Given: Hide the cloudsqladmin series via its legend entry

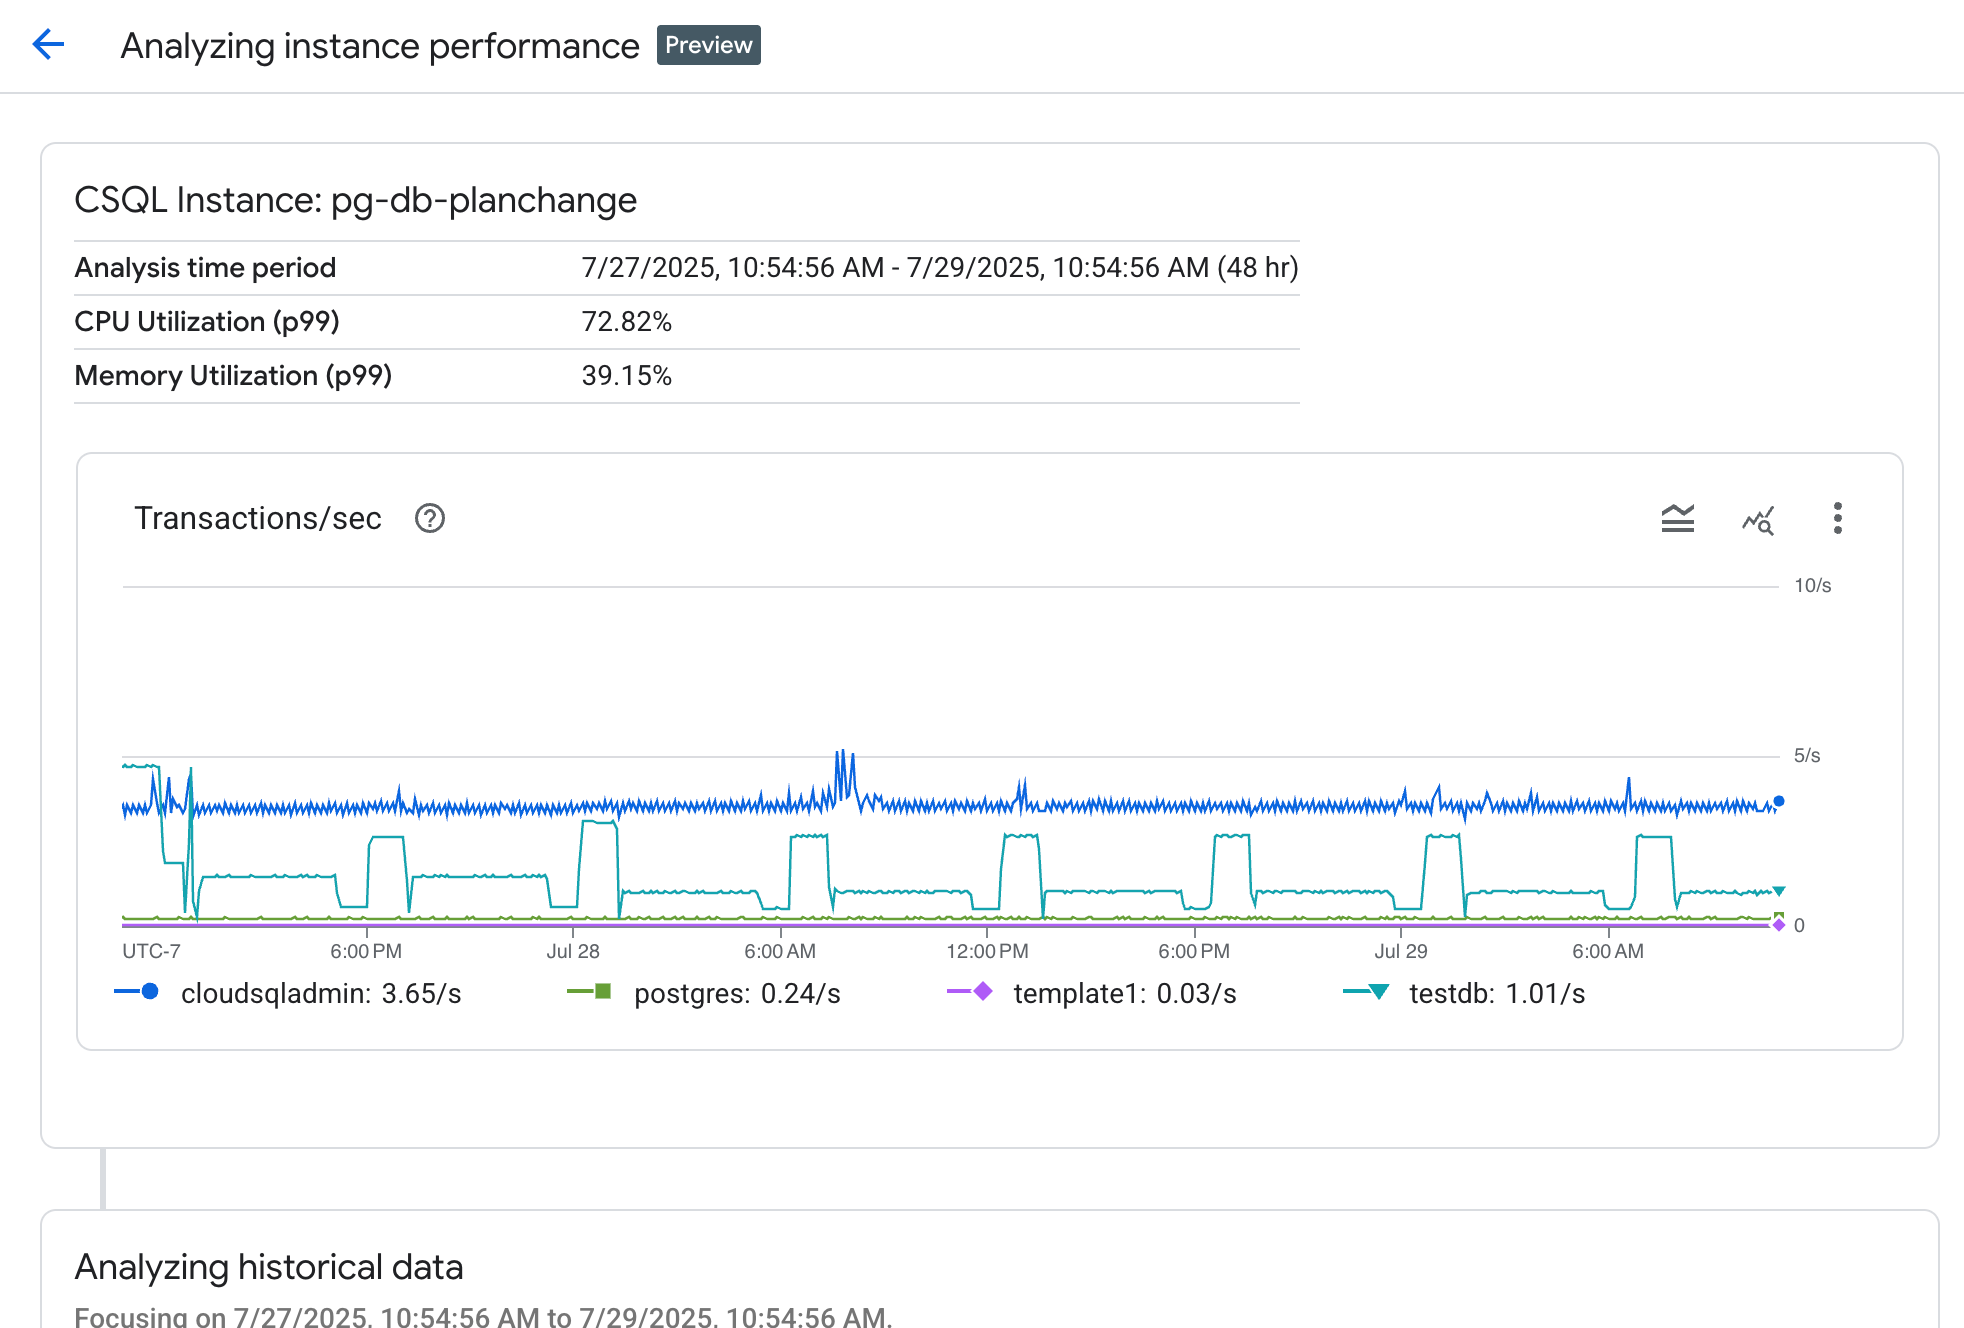Looking at the screenshot, I should 320,992.
